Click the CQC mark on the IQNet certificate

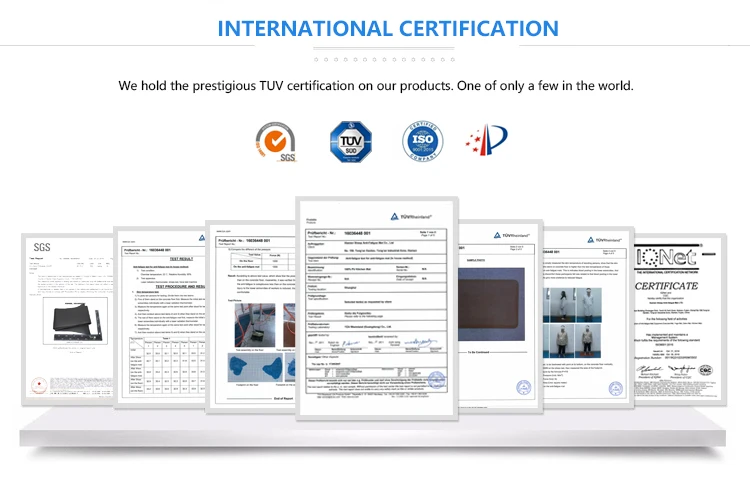705,370
